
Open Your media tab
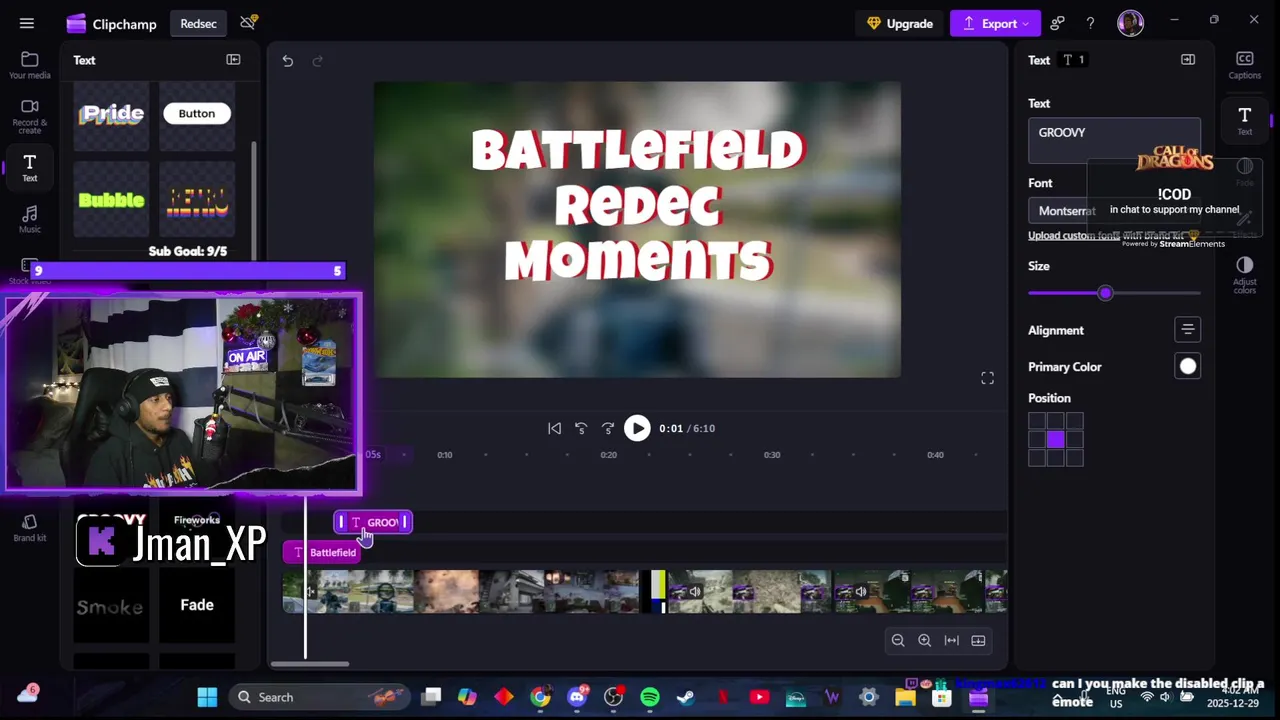pyautogui.click(x=30, y=65)
